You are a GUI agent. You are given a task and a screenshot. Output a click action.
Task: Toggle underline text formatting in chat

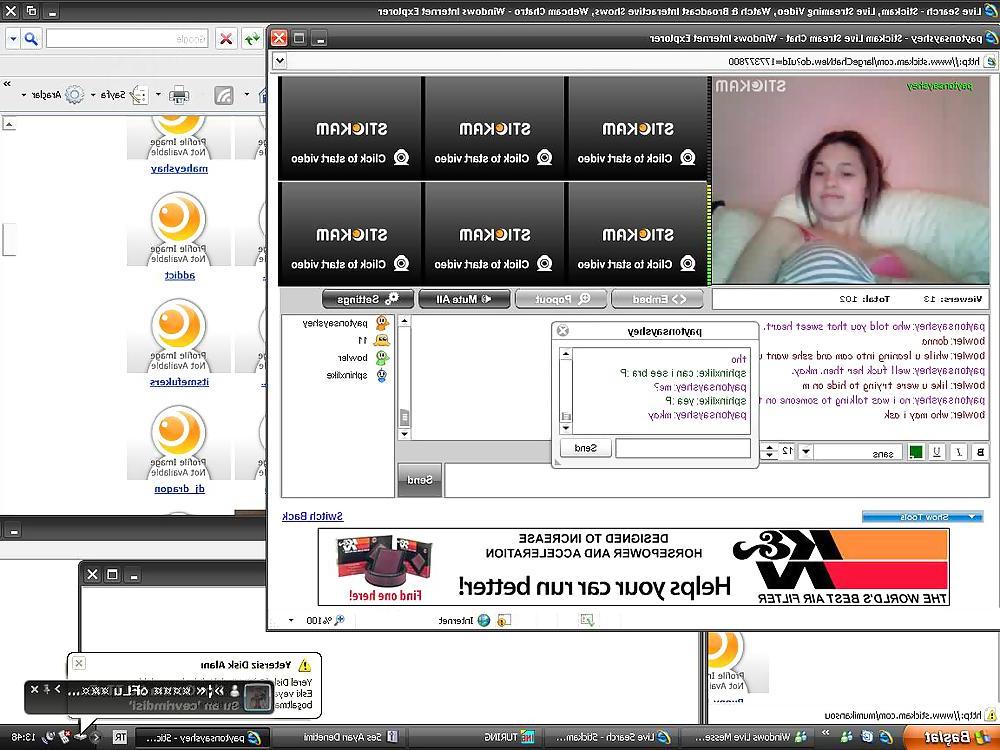(937, 452)
